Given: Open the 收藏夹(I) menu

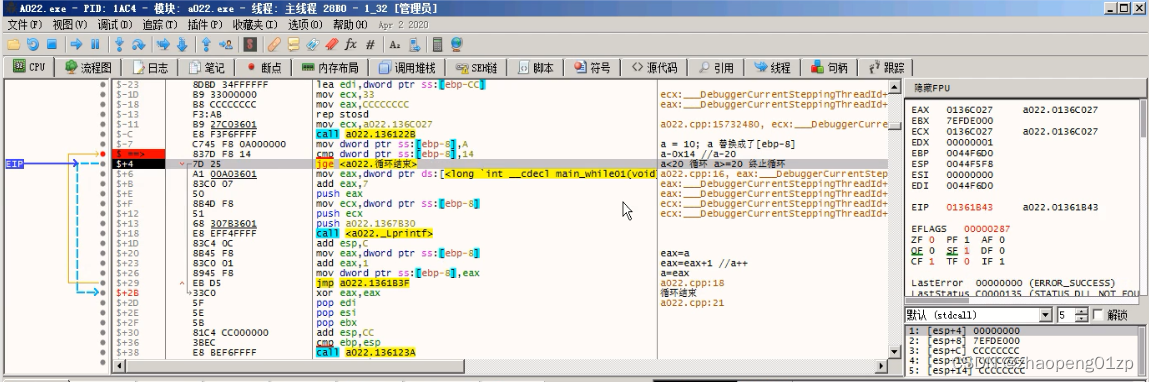Looking at the screenshot, I should 255,24.
